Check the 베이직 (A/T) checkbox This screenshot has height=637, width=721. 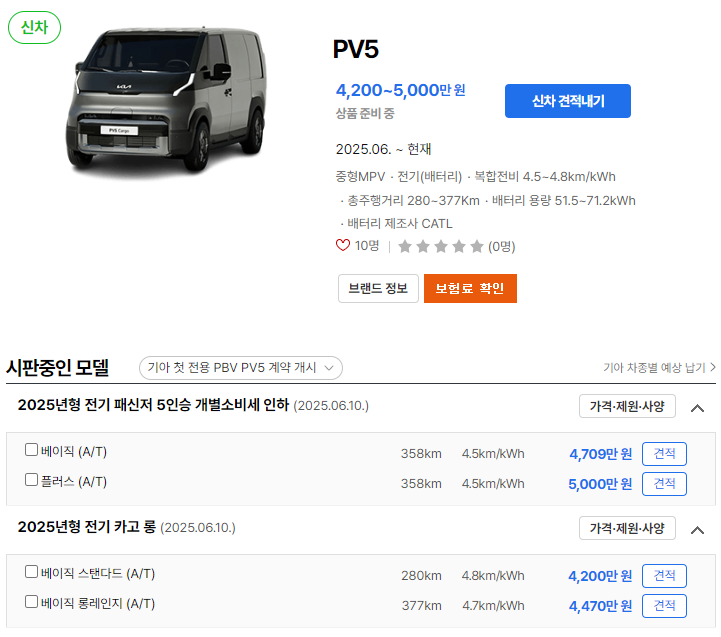click(x=31, y=449)
